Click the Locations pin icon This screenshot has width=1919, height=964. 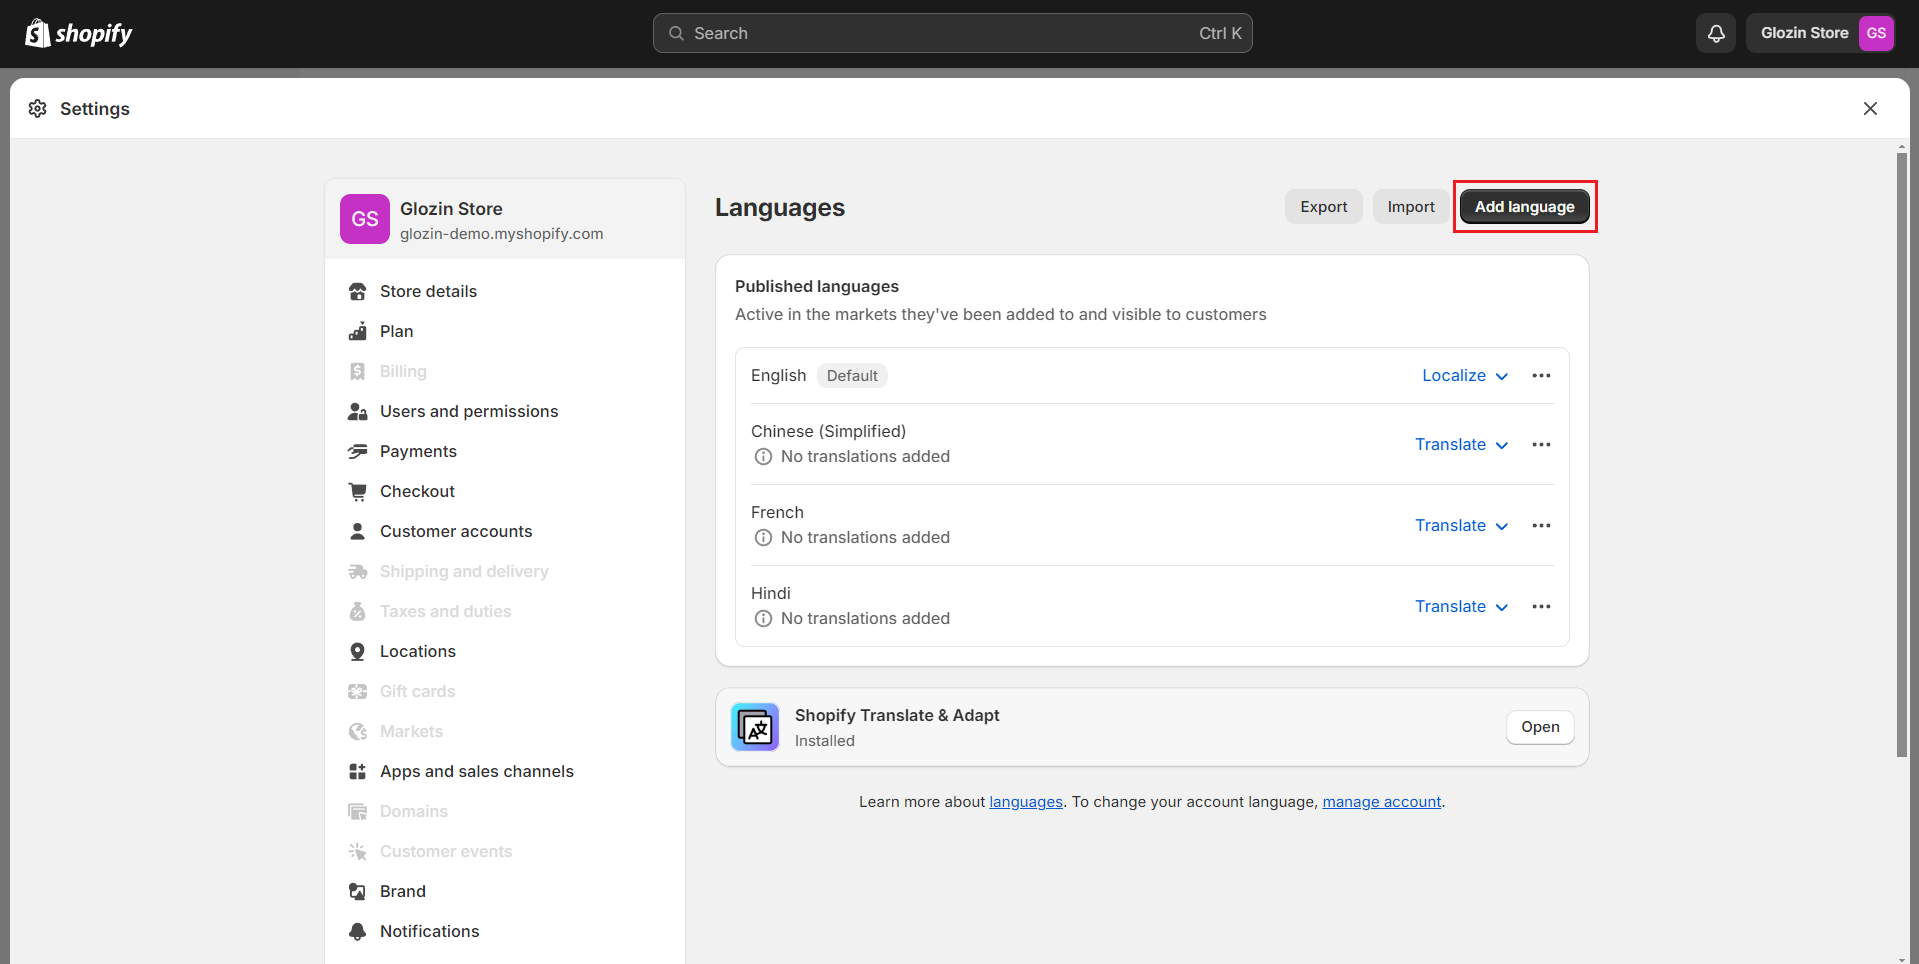[357, 652]
